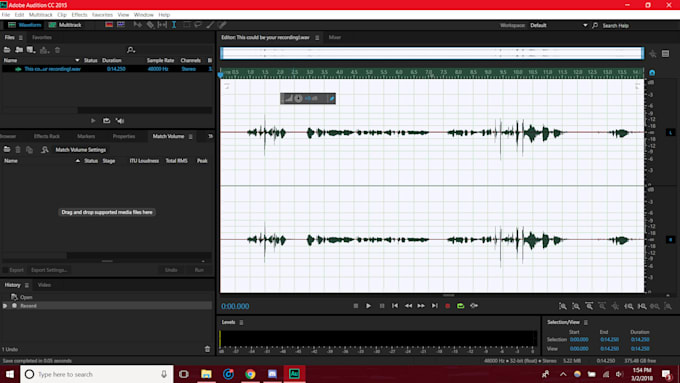Open the Multitrack menu
680x383 pixels.
pyautogui.click(x=41, y=15)
